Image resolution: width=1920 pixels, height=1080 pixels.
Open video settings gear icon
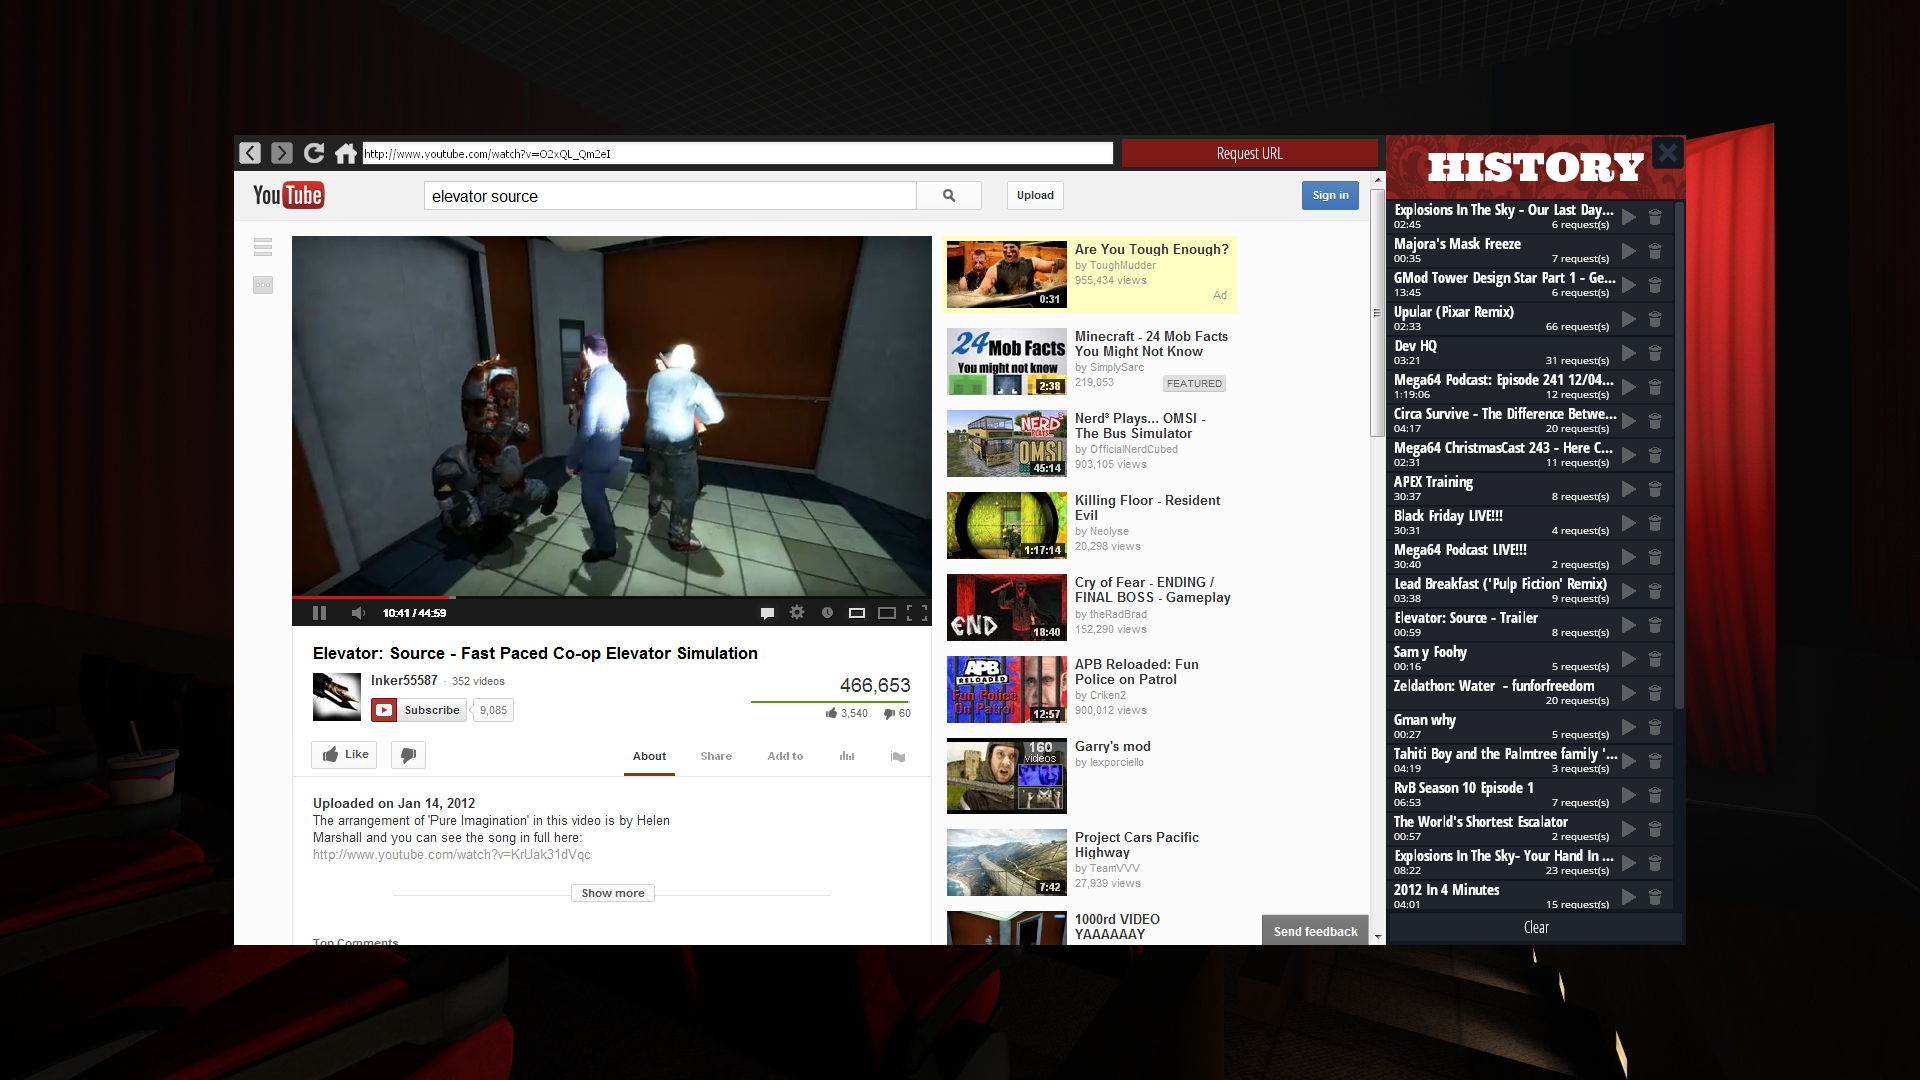coord(797,613)
